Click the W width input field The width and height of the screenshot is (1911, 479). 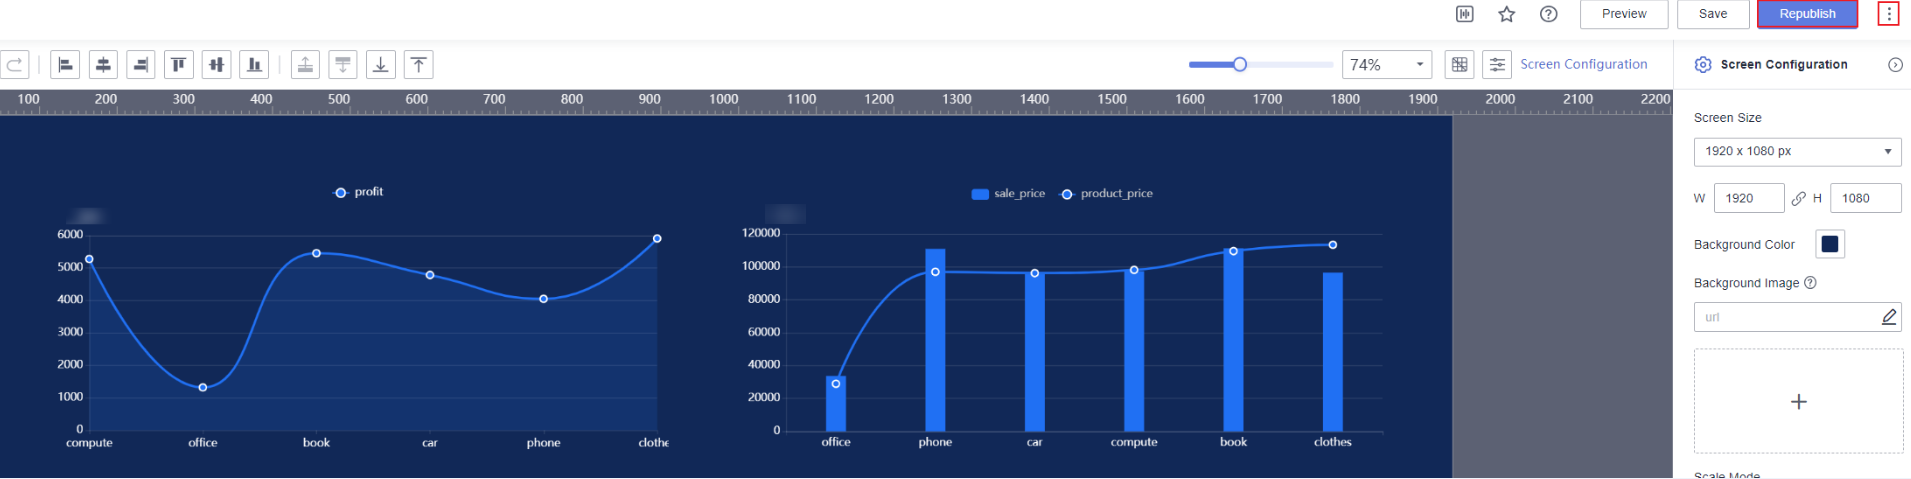[1749, 198]
